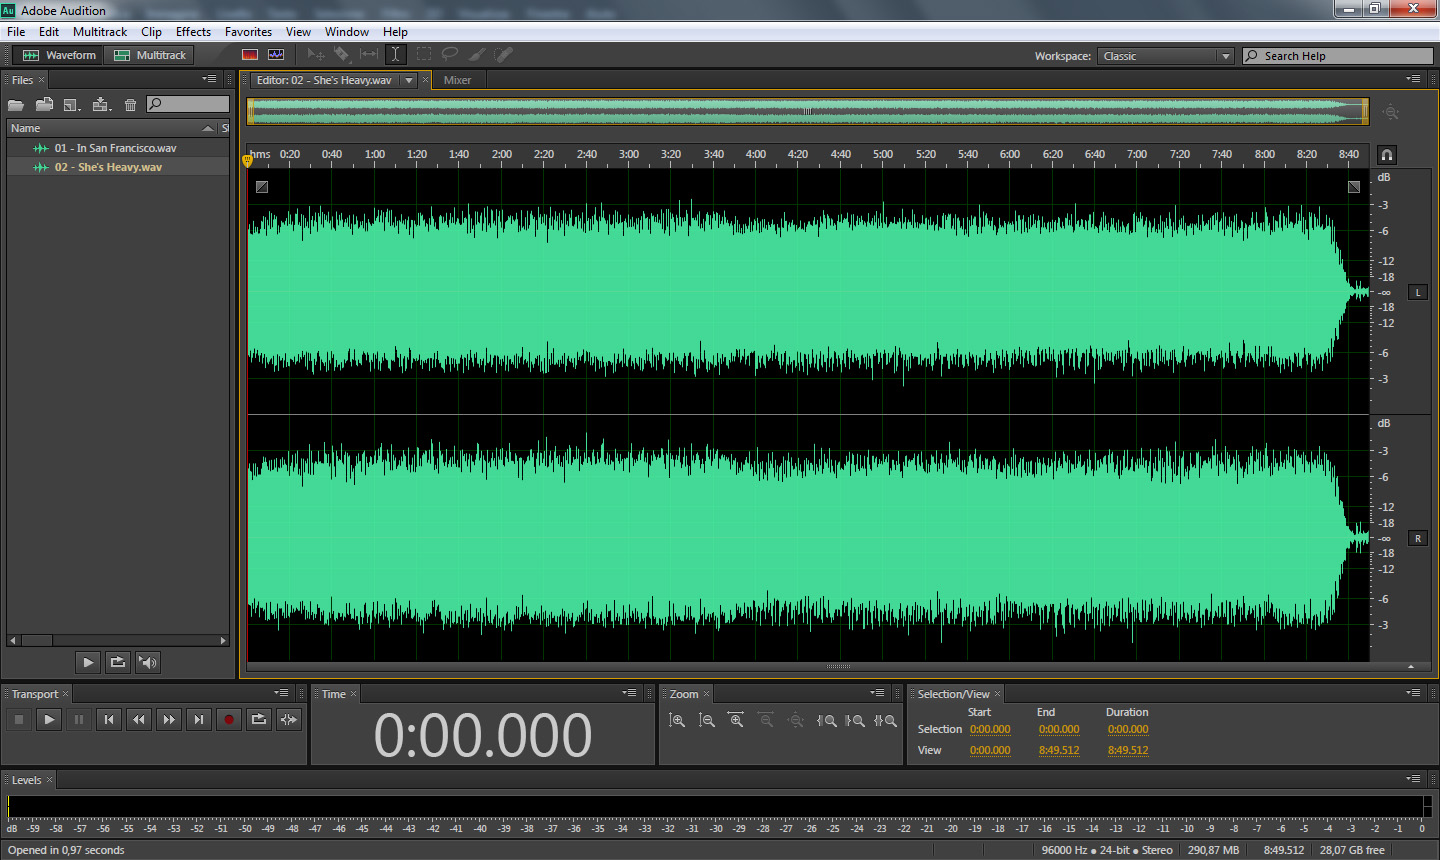Open the Effects menu
Screen dimensions: 1440x860
click(193, 32)
